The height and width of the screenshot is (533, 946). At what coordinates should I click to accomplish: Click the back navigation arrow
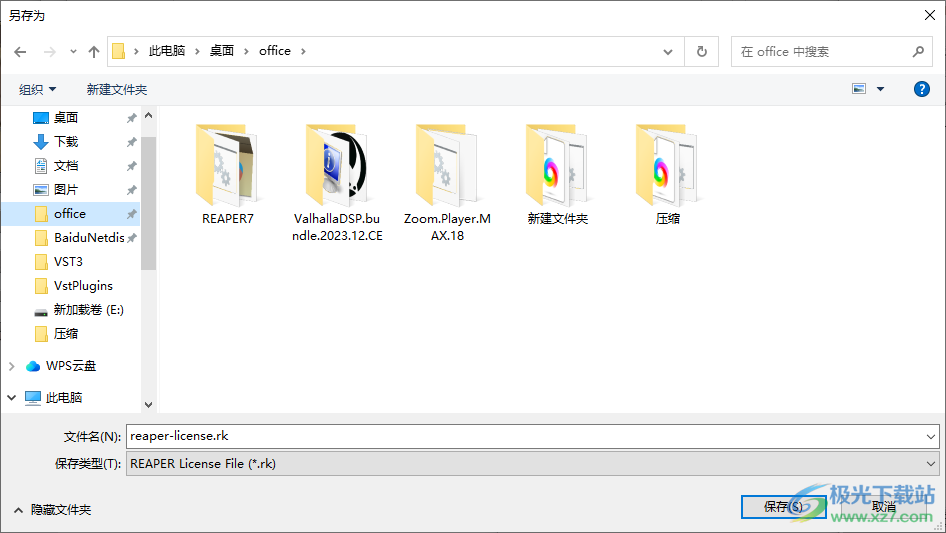coord(21,51)
